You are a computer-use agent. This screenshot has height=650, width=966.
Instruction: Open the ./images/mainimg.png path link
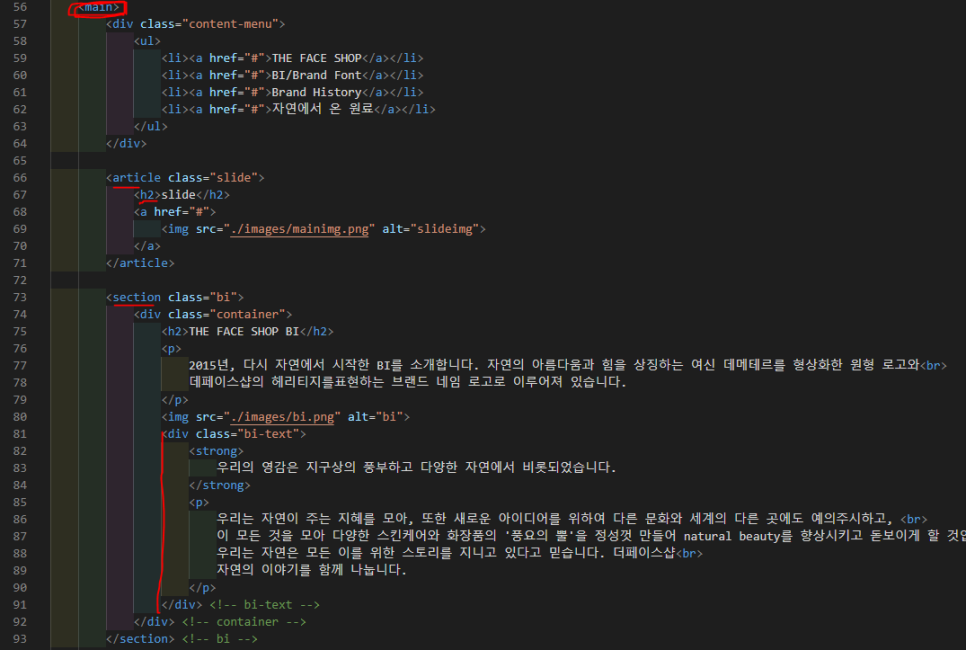[299, 229]
